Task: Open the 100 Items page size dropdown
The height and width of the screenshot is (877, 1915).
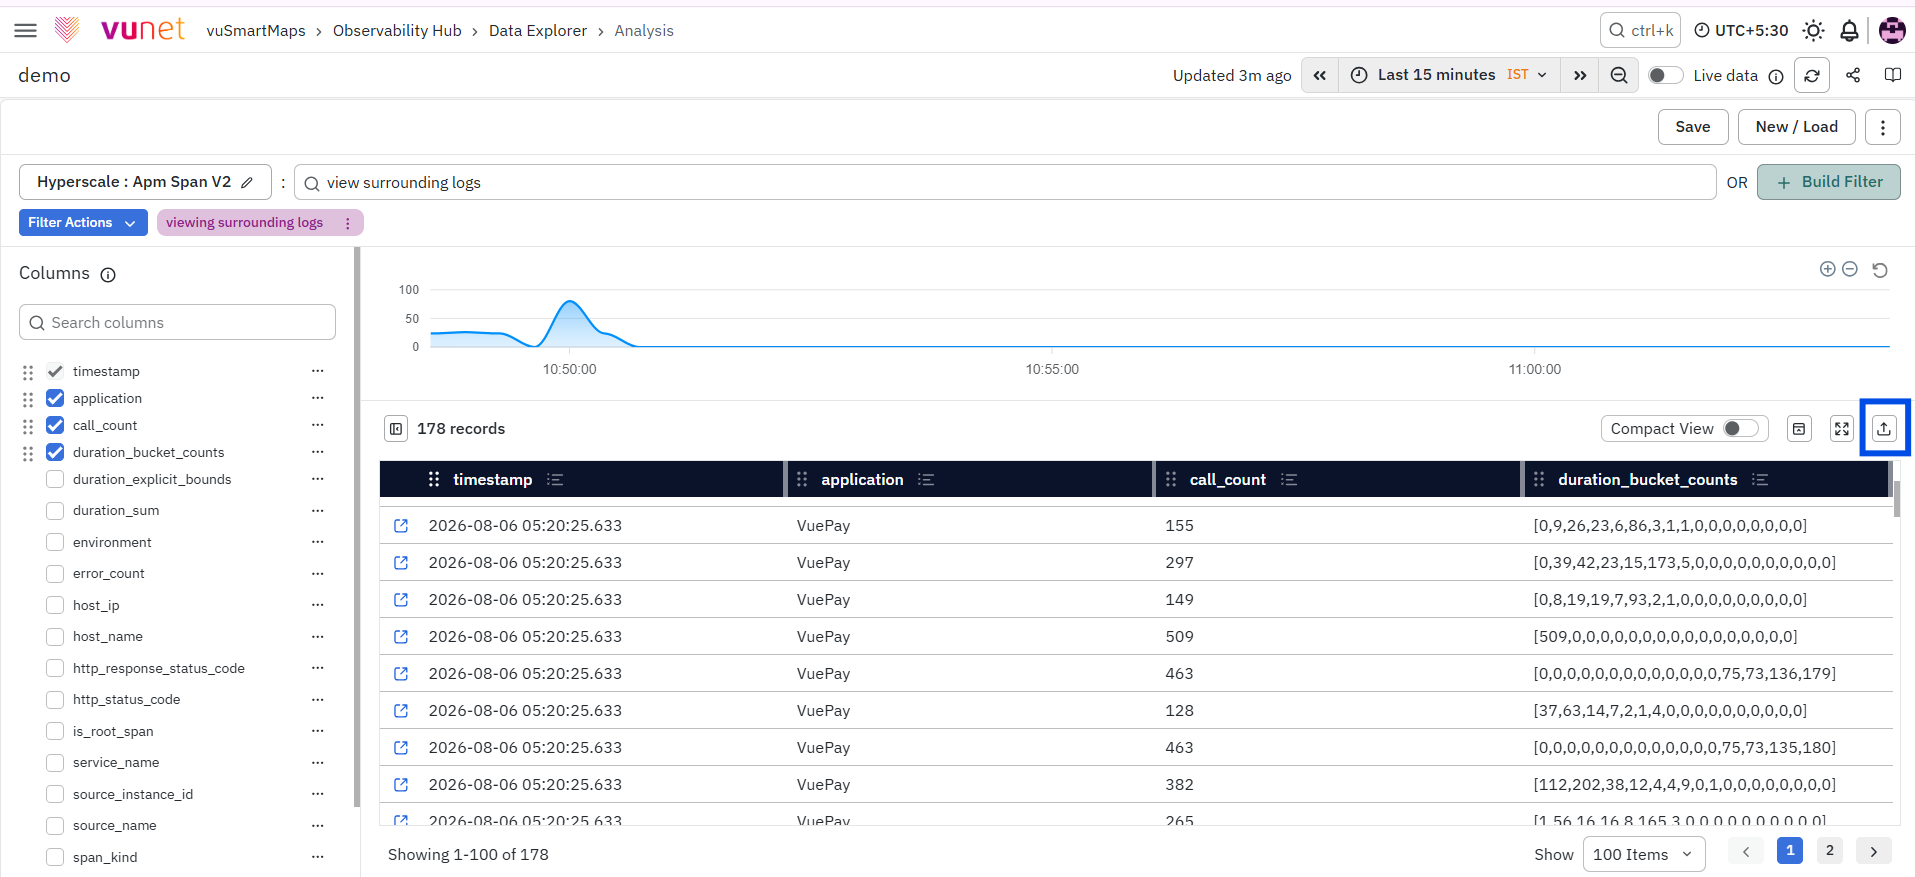Action: [x=1644, y=854]
